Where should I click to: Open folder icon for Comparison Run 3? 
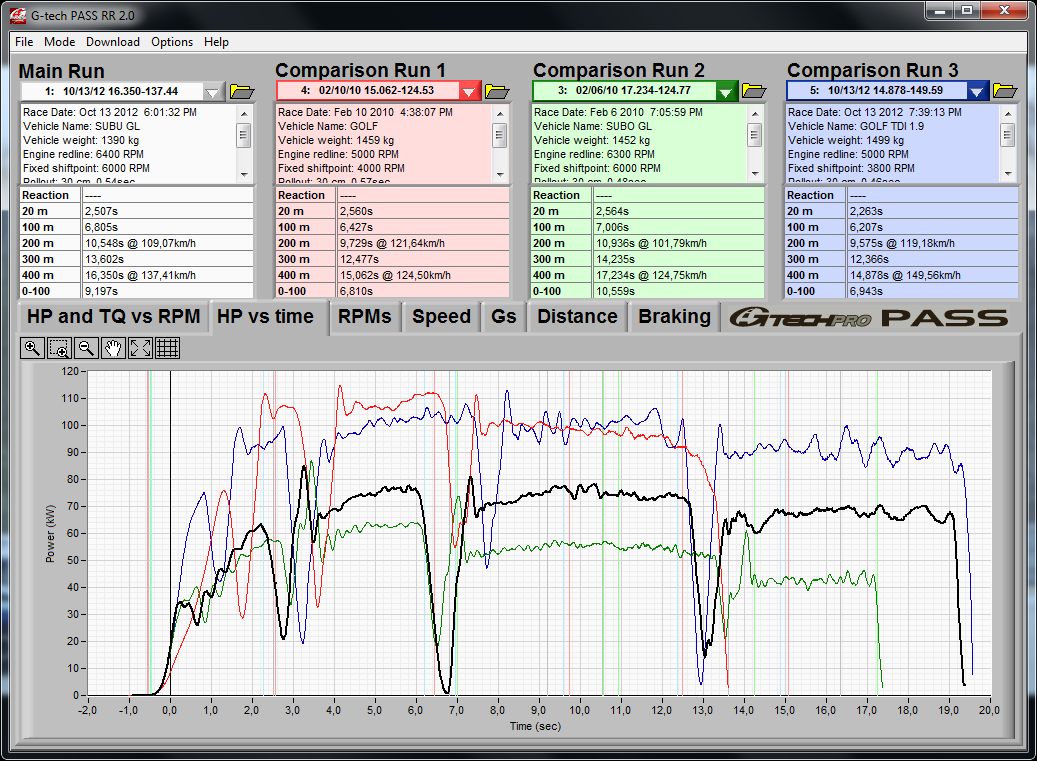(1005, 91)
